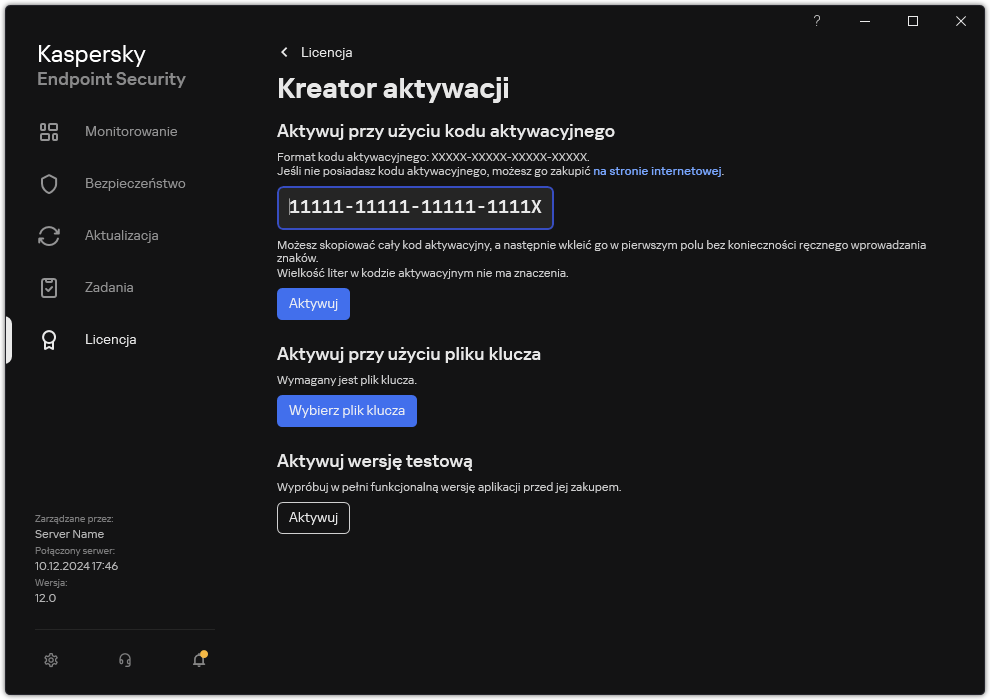Image resolution: width=990 pixels, height=700 pixels.
Task: Select the Monitorowanie menu entry
Action: click(x=132, y=131)
